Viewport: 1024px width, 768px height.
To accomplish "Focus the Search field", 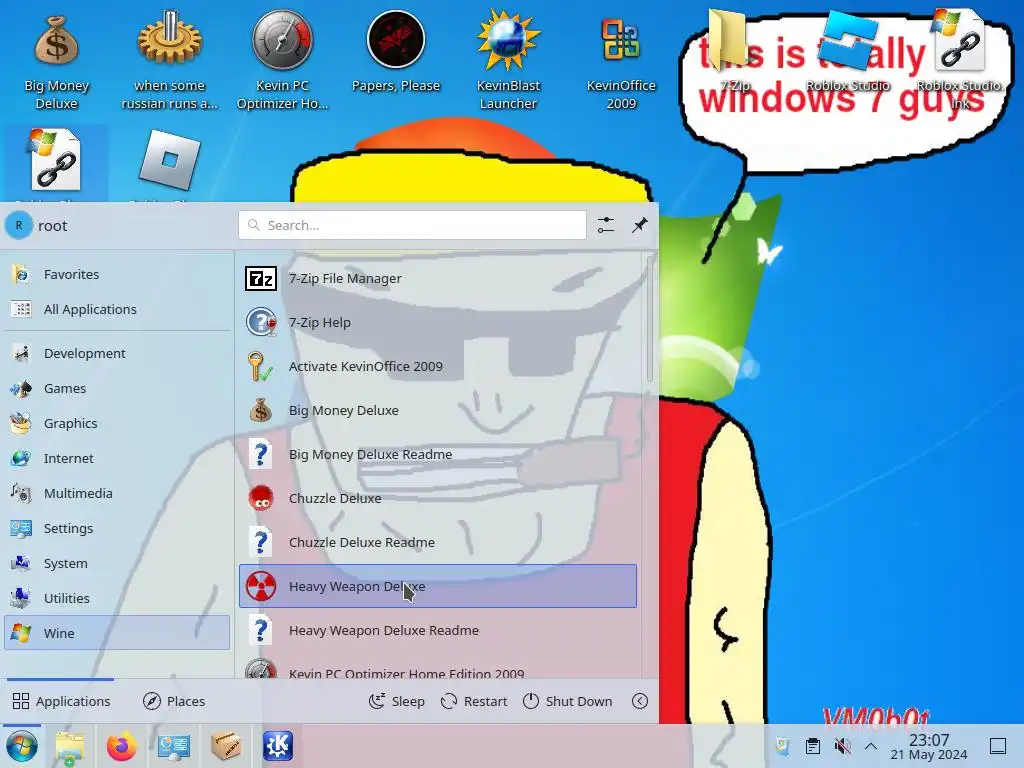I will coord(412,225).
